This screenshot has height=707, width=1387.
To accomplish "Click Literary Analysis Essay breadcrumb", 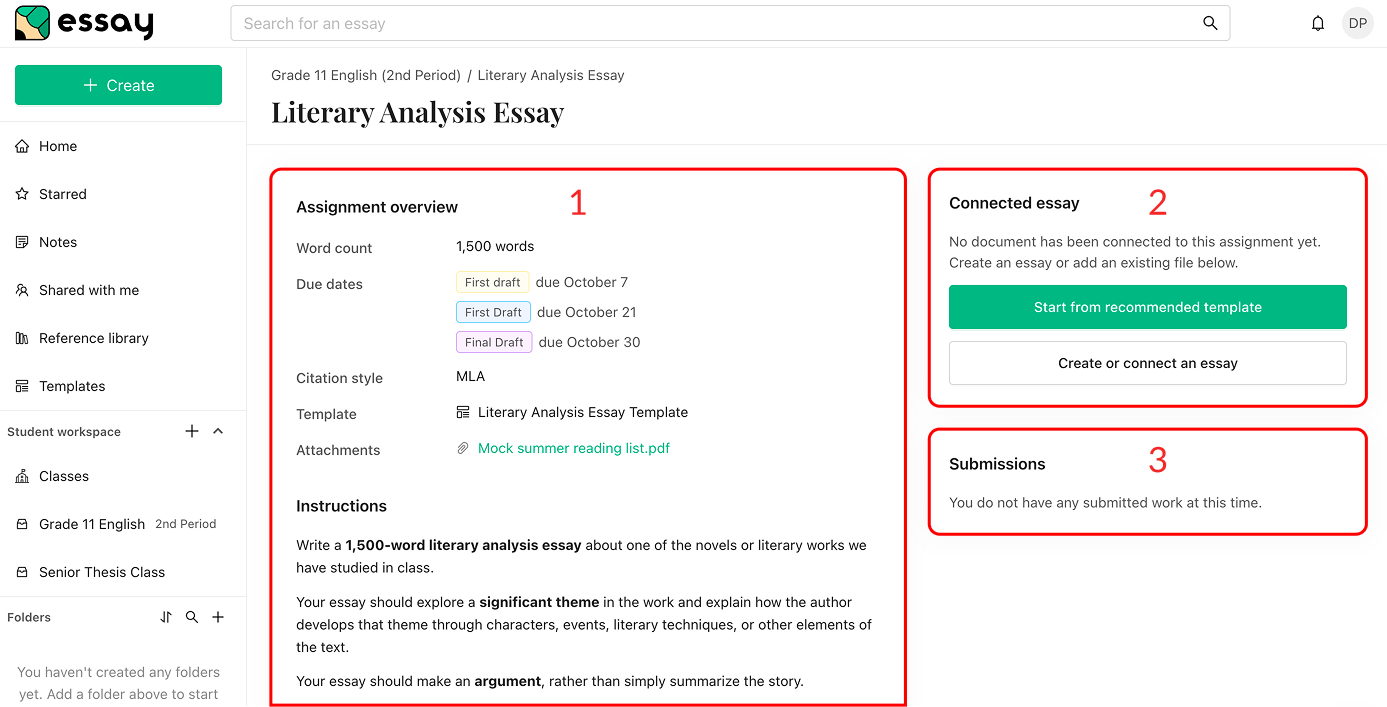I will (551, 75).
